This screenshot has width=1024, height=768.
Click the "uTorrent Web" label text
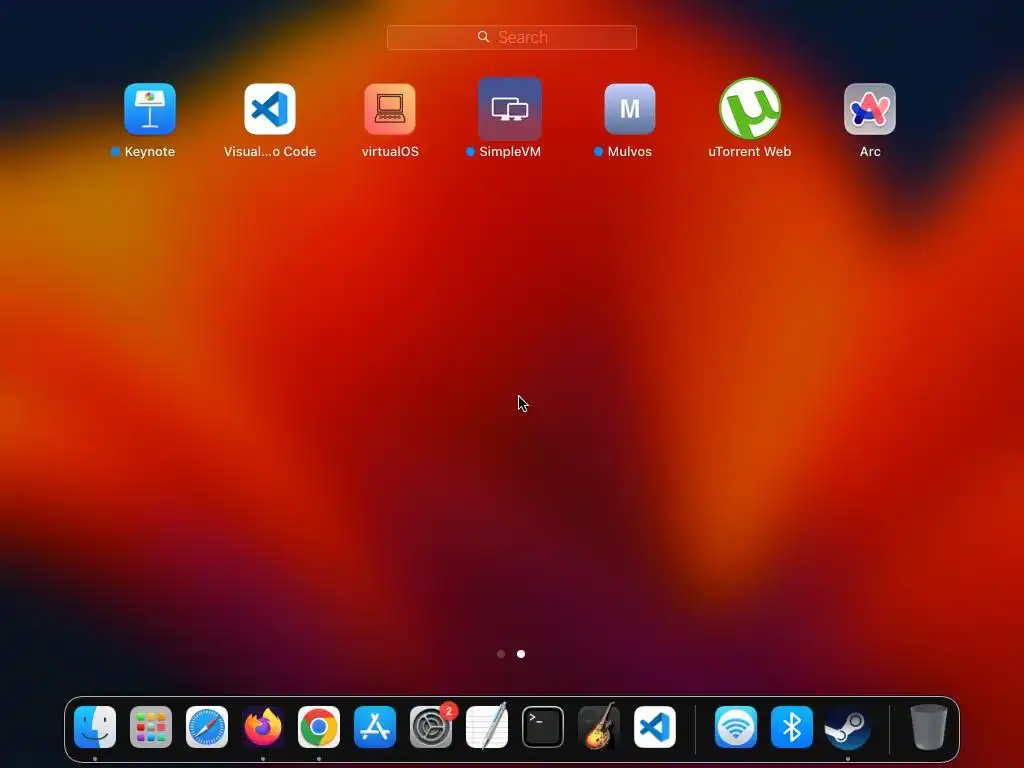click(x=750, y=152)
